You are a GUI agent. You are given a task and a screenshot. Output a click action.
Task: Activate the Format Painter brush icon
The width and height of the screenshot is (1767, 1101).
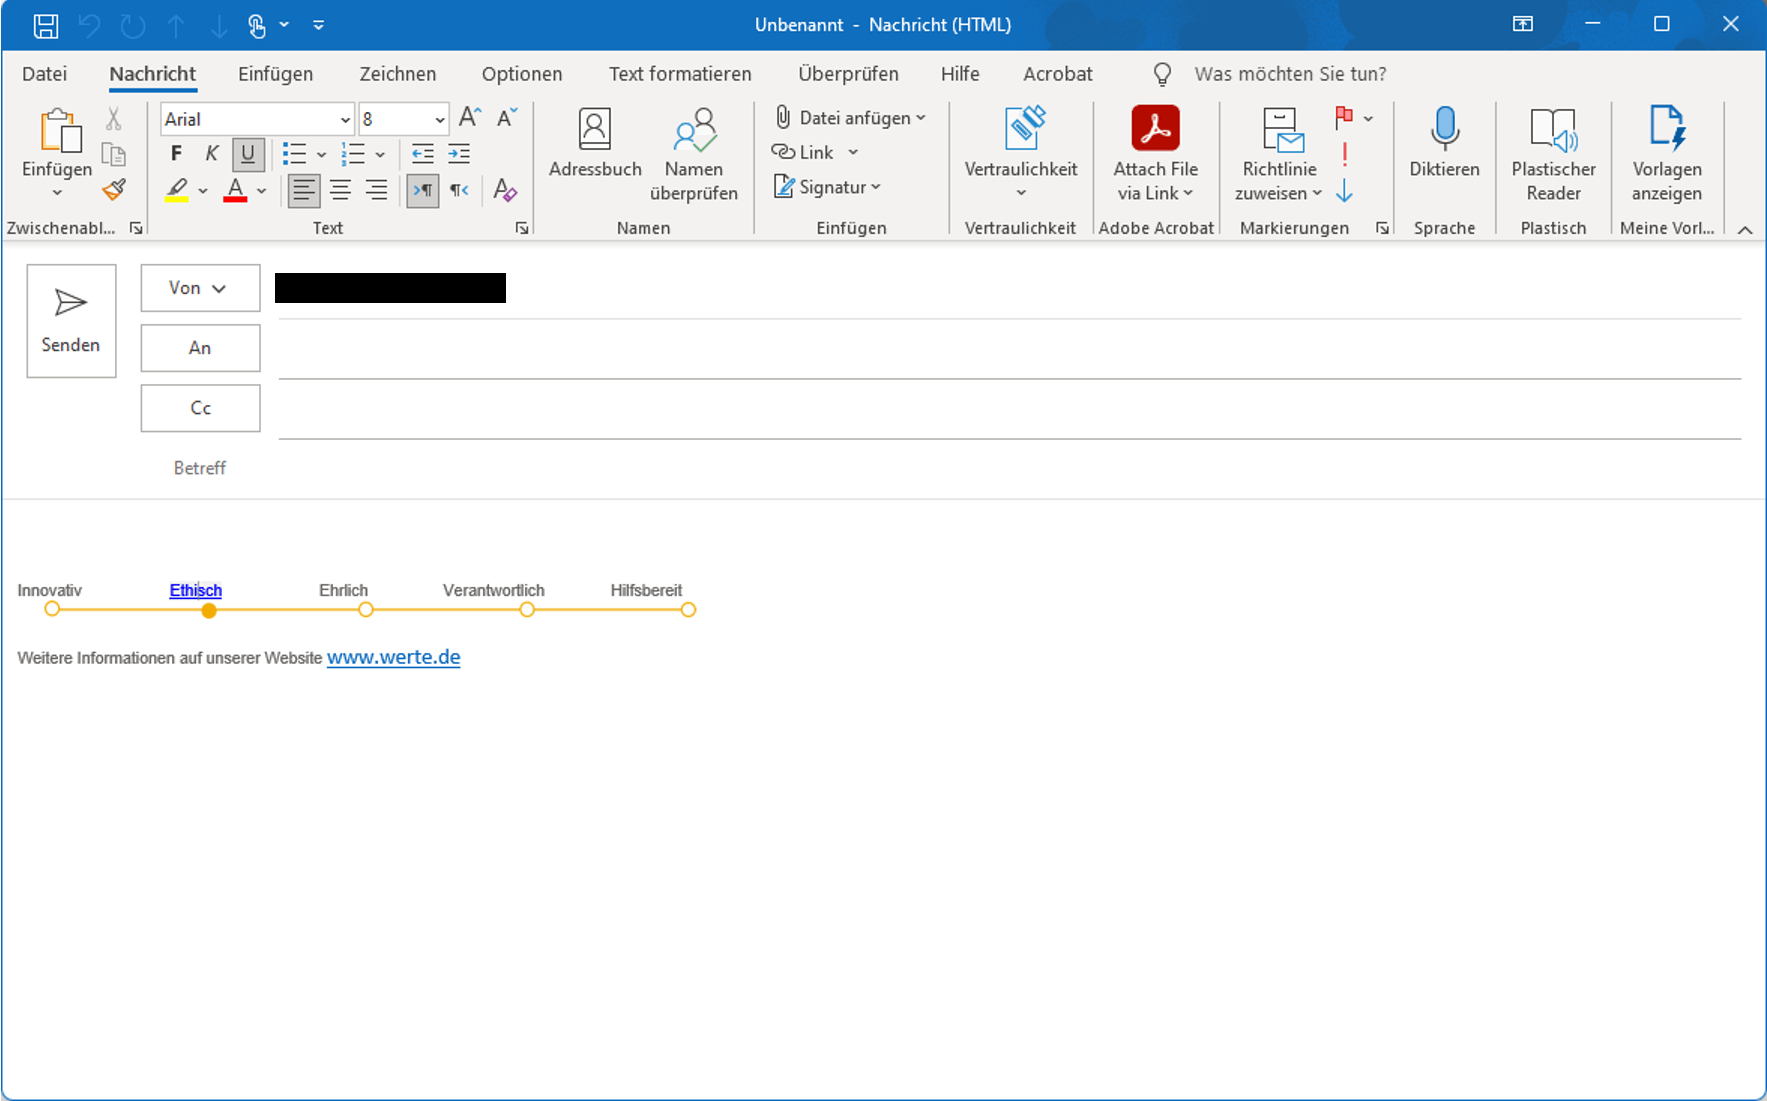[x=114, y=189]
